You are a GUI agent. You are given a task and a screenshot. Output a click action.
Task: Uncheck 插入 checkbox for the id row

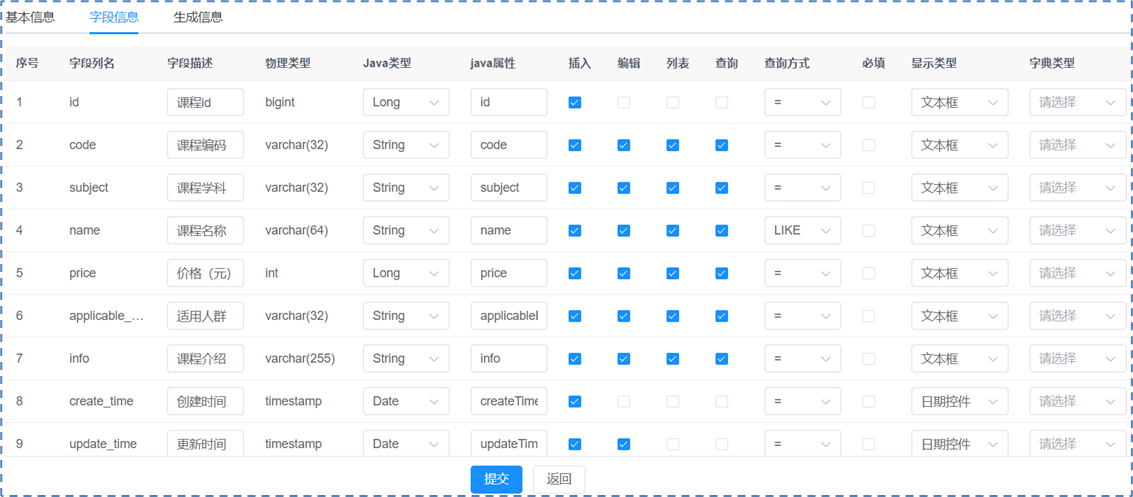pos(575,102)
